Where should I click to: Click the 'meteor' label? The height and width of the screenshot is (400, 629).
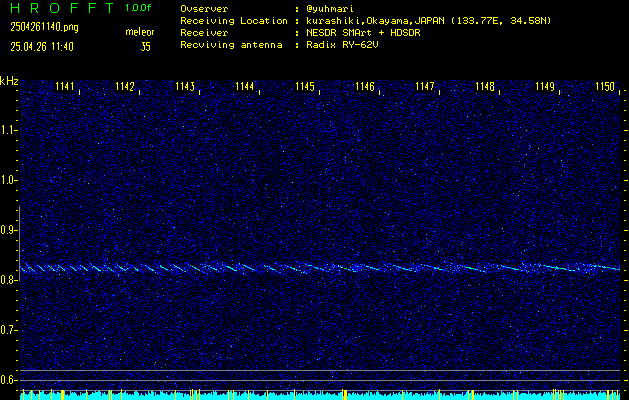[x=140, y=32]
